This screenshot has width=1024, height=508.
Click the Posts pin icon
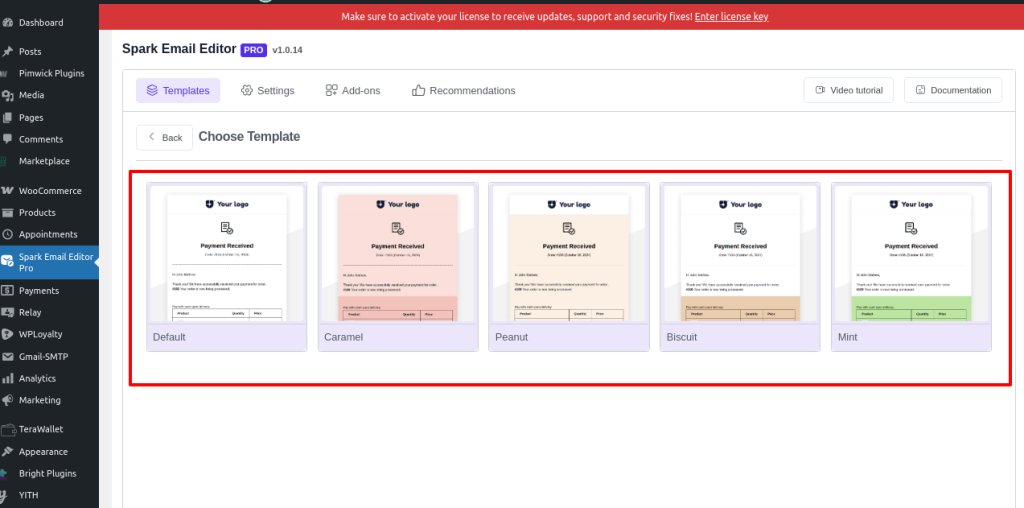click(x=7, y=51)
